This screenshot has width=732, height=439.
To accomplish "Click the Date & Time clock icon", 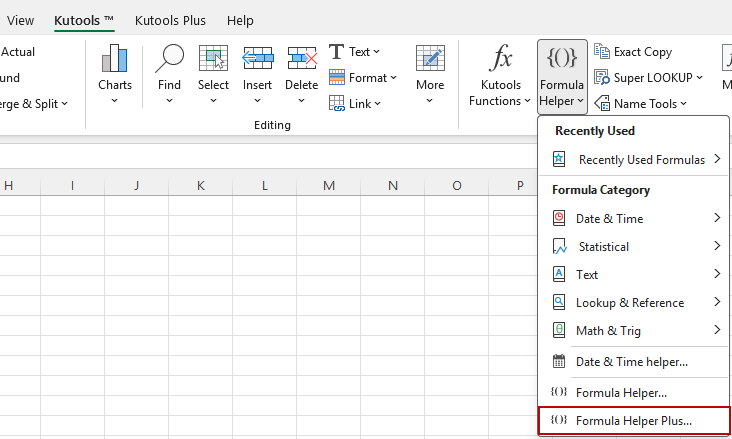I will (559, 218).
